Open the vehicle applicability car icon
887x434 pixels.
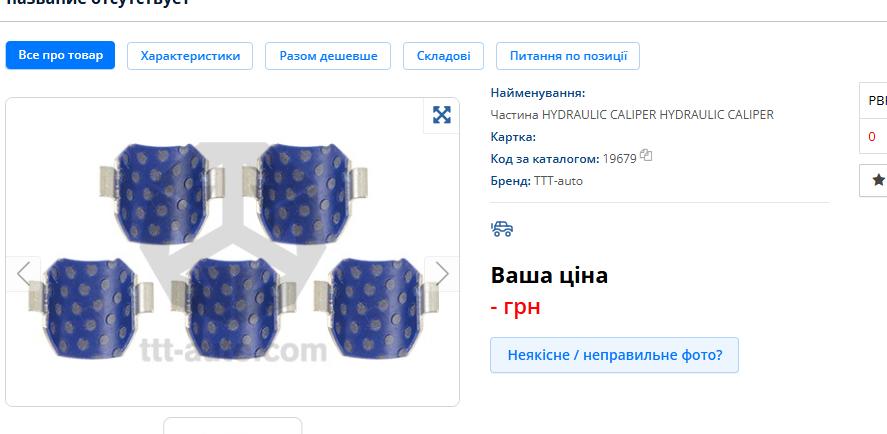click(x=502, y=229)
